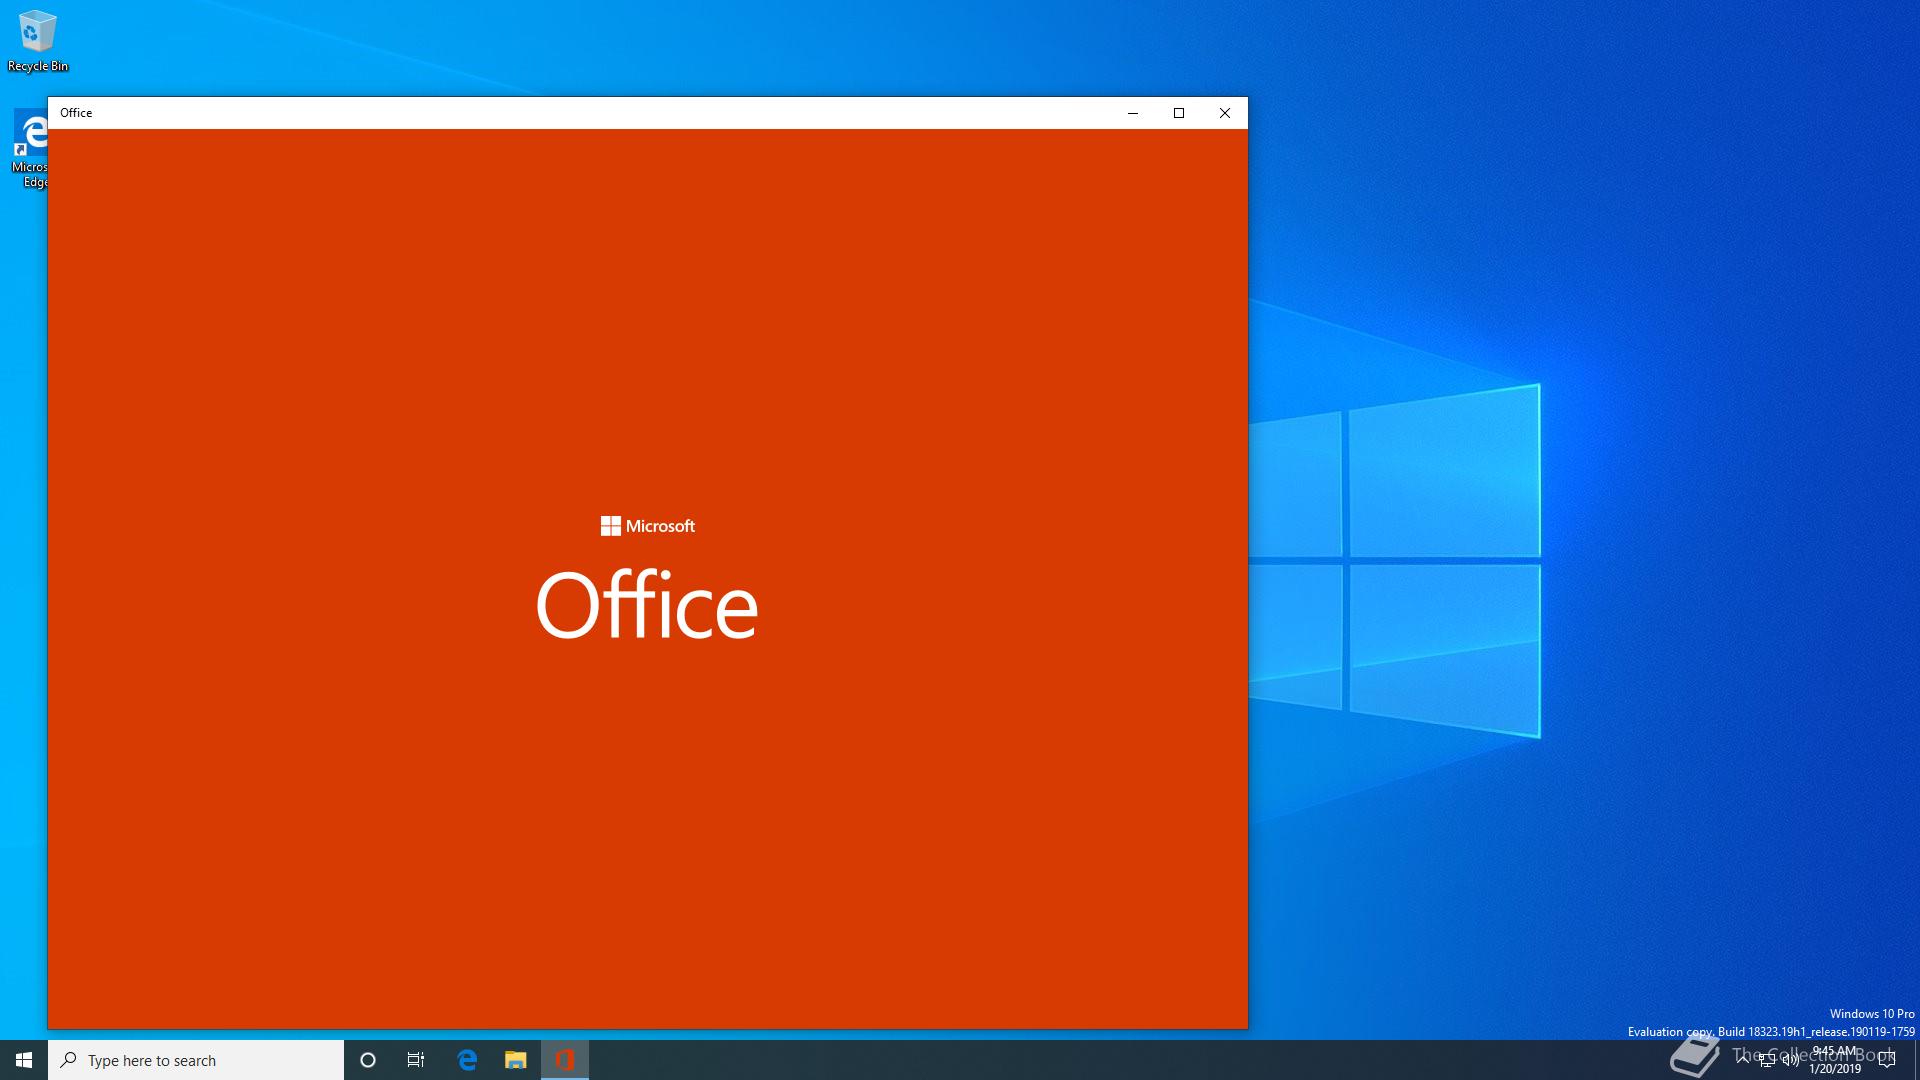Click the search magnifier icon in taskbar

[x=68, y=1060]
